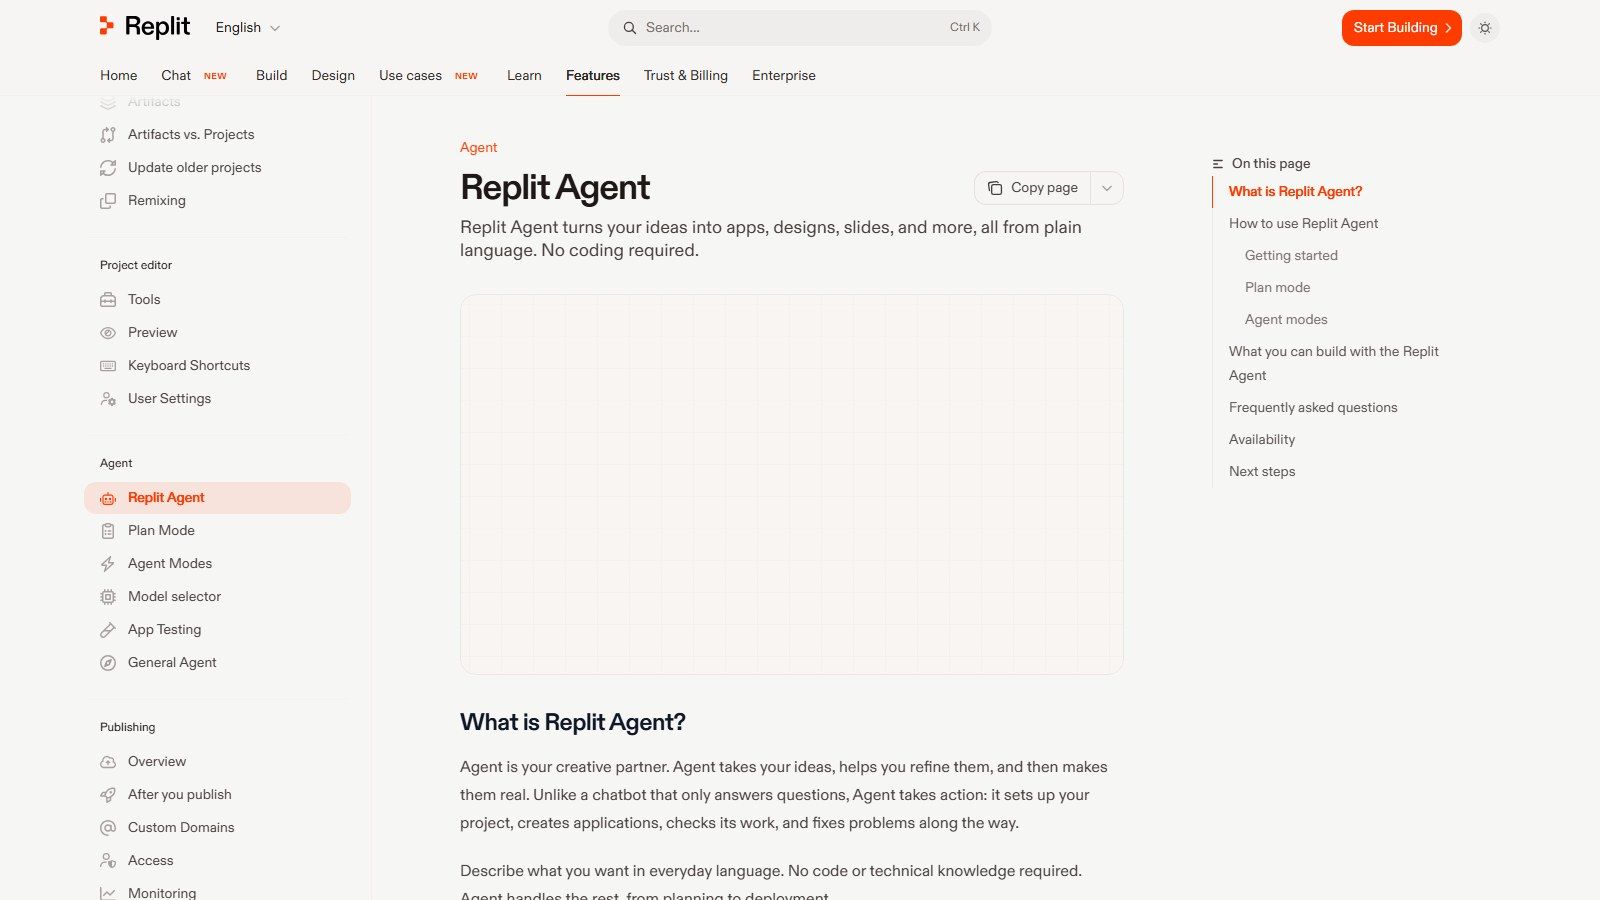1600x900 pixels.
Task: Jump to Next steps section
Action: [1262, 472]
